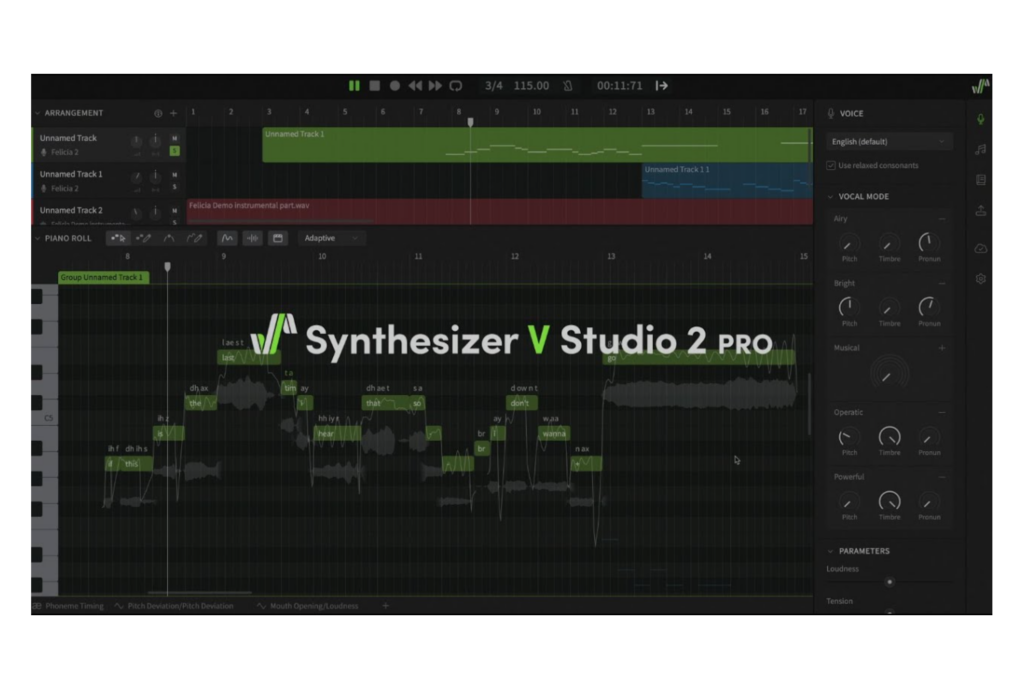Add a parameter panel with bottom plus

pyautogui.click(x=385, y=606)
